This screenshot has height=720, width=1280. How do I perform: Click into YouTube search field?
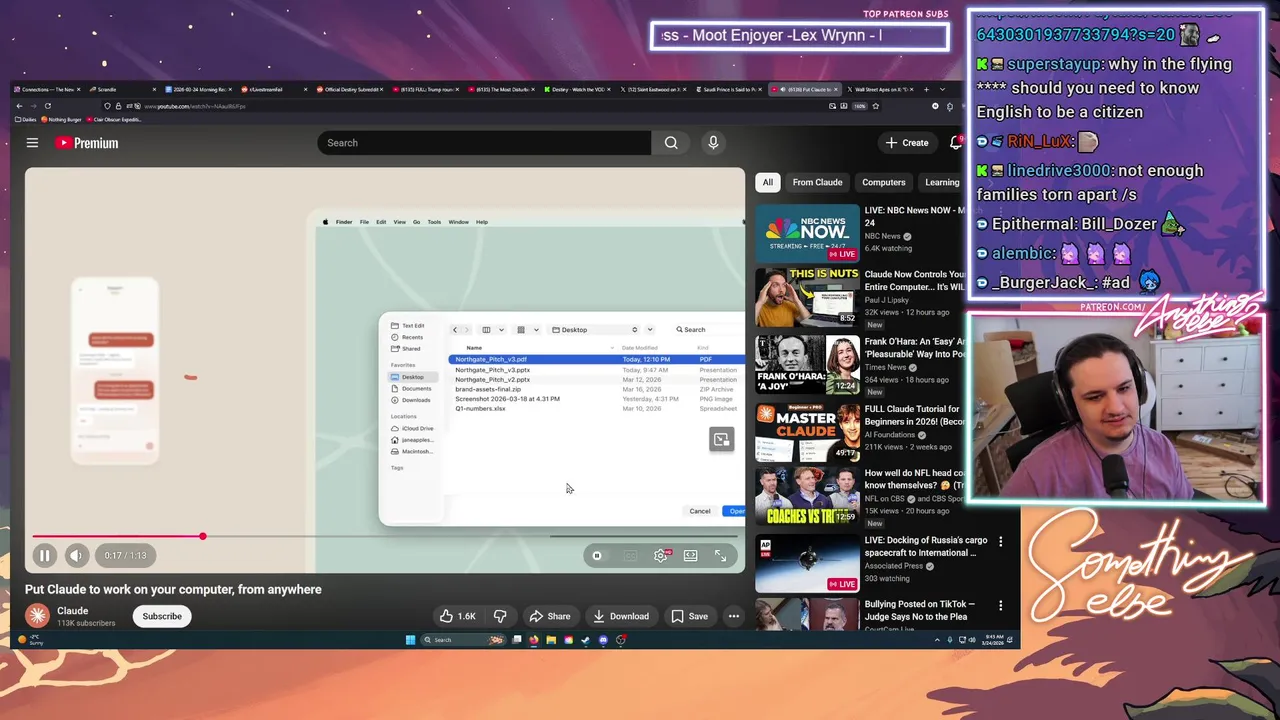484,143
